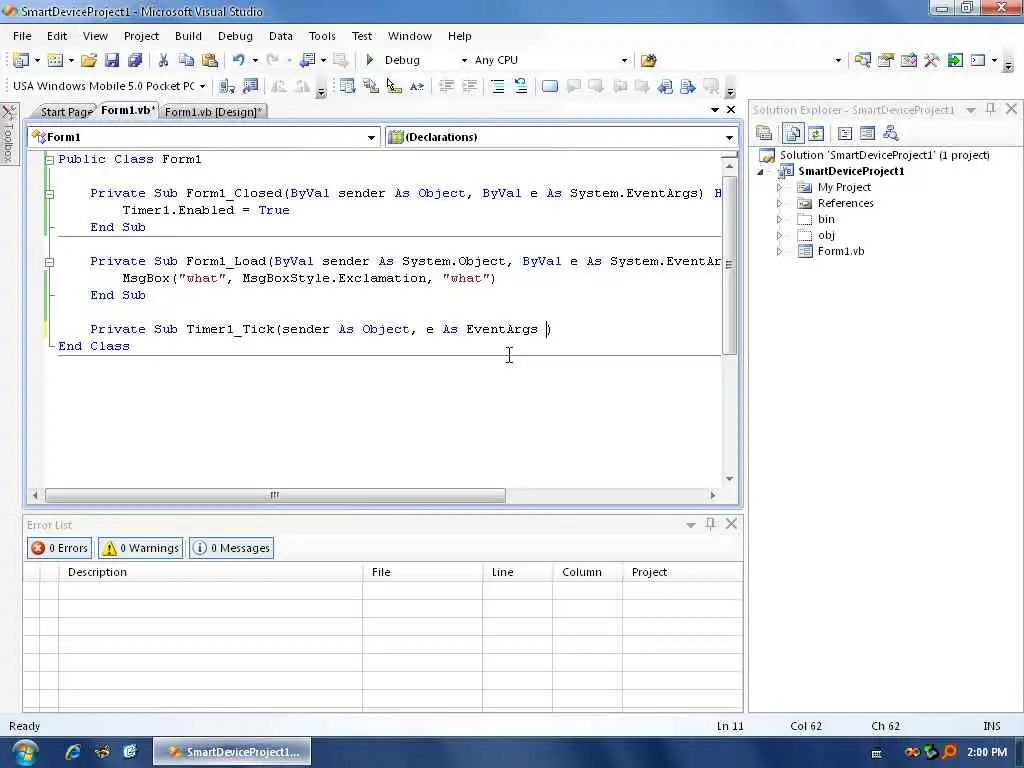1024x768 pixels.
Task: Open the Any CPU platform dropdown
Action: tap(624, 60)
